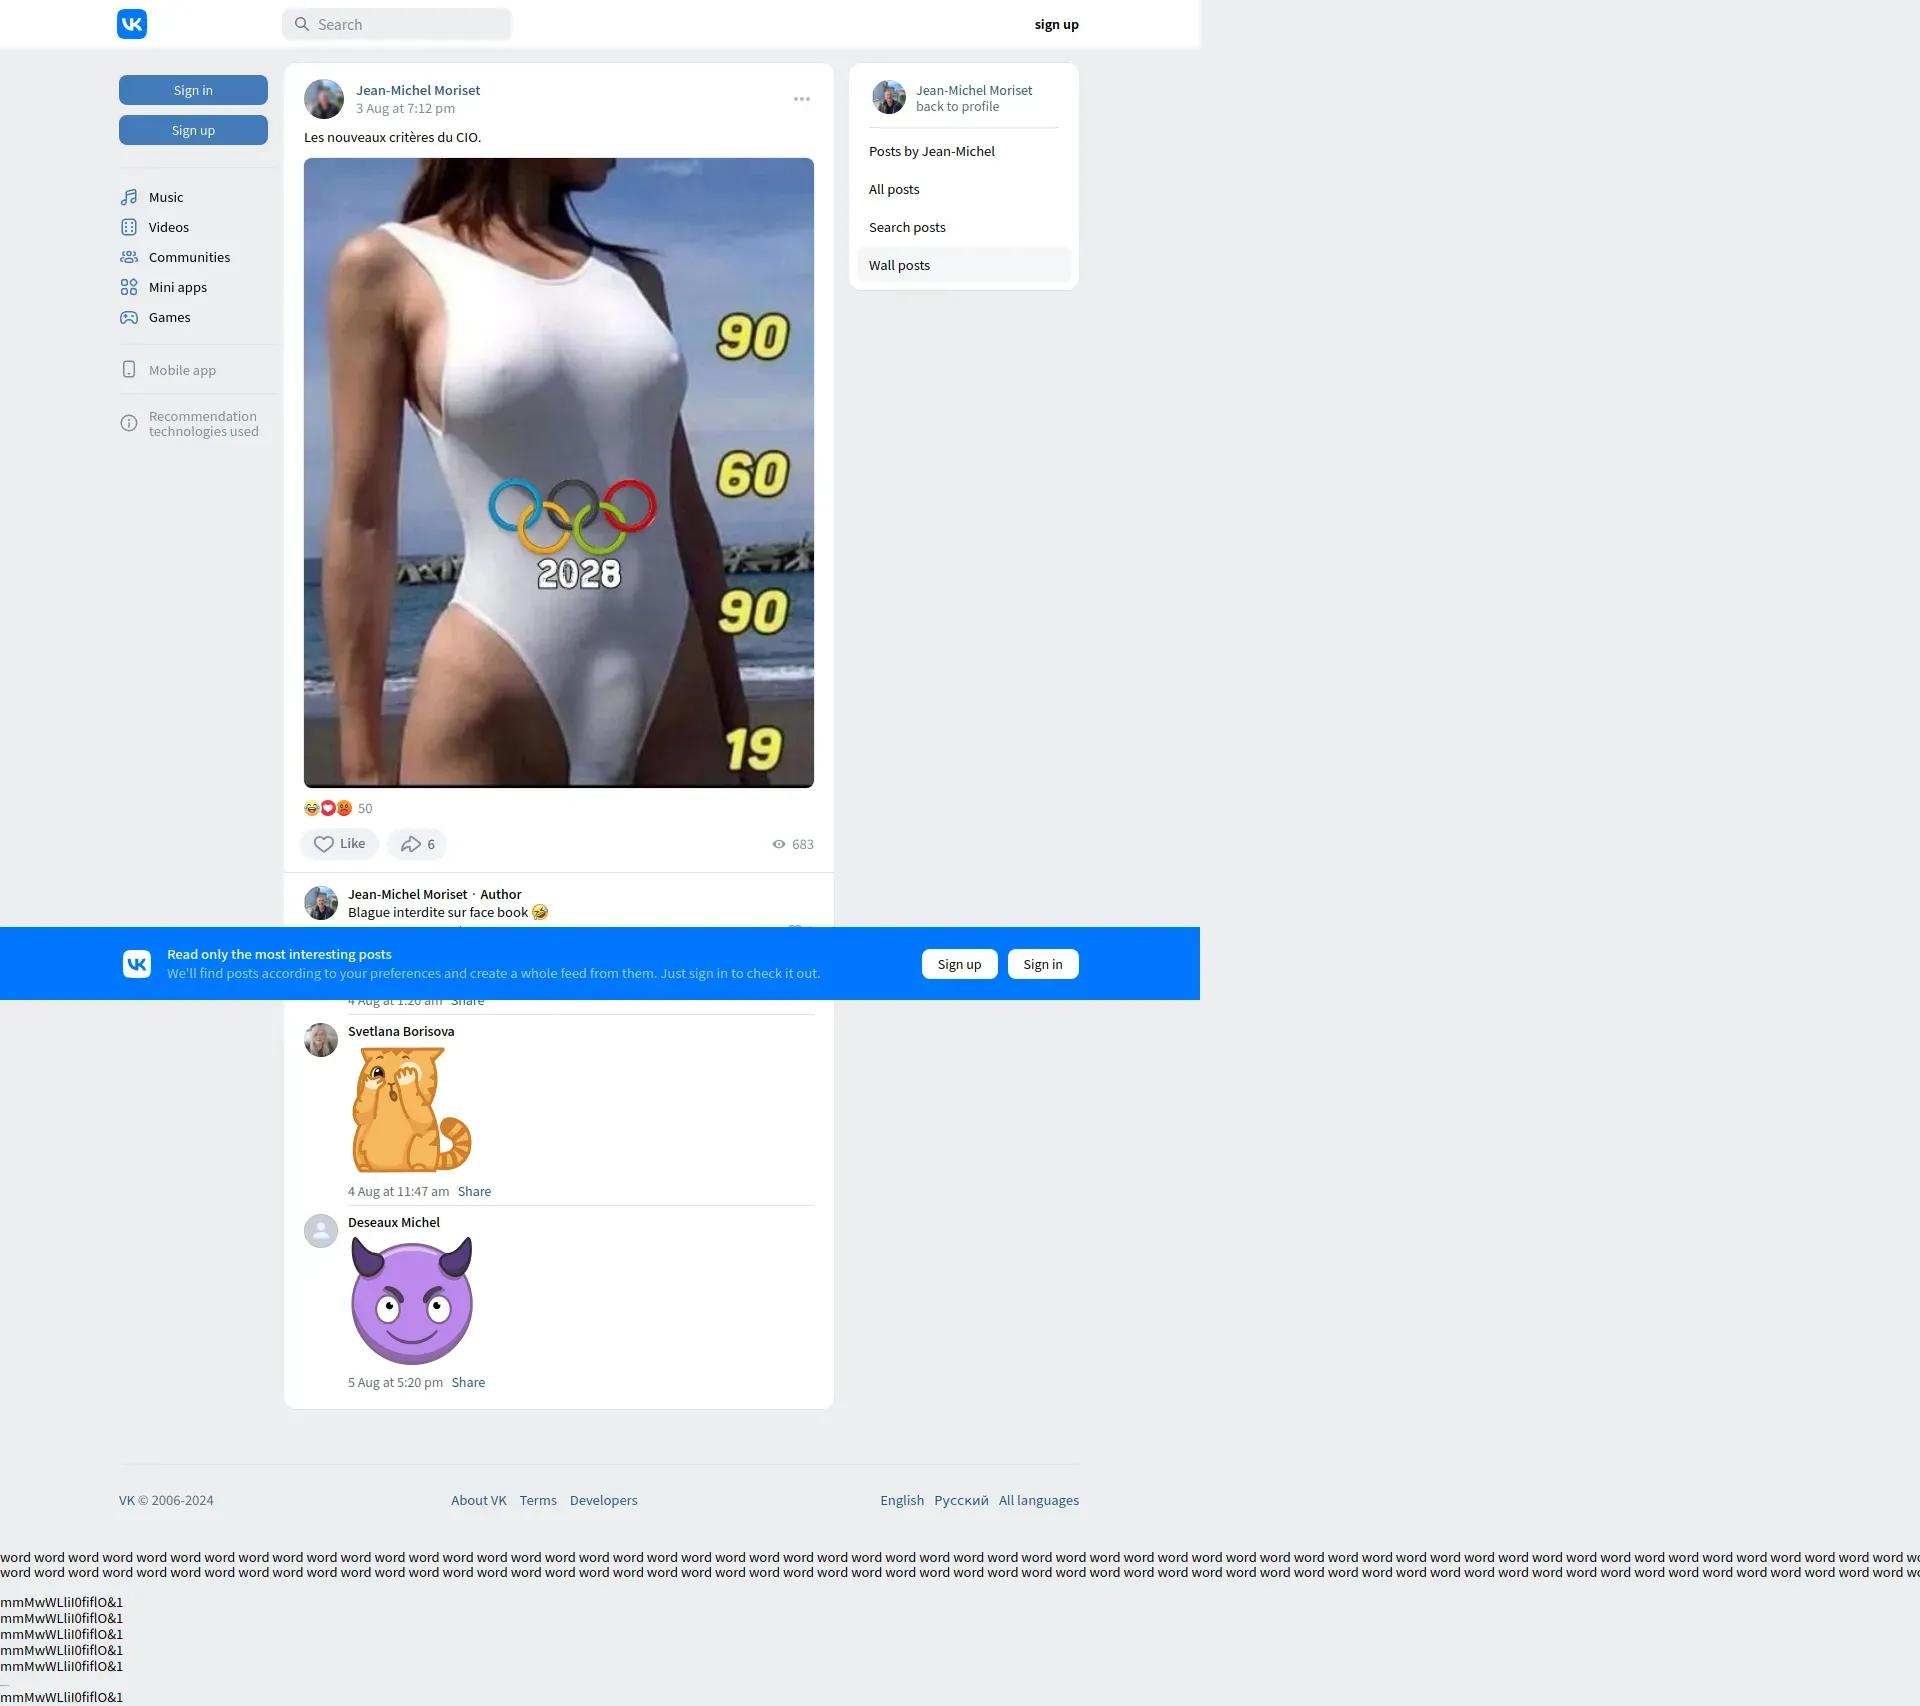The height and width of the screenshot is (1706, 1920).
Task: Open the Terms footer link
Action: (538, 1500)
